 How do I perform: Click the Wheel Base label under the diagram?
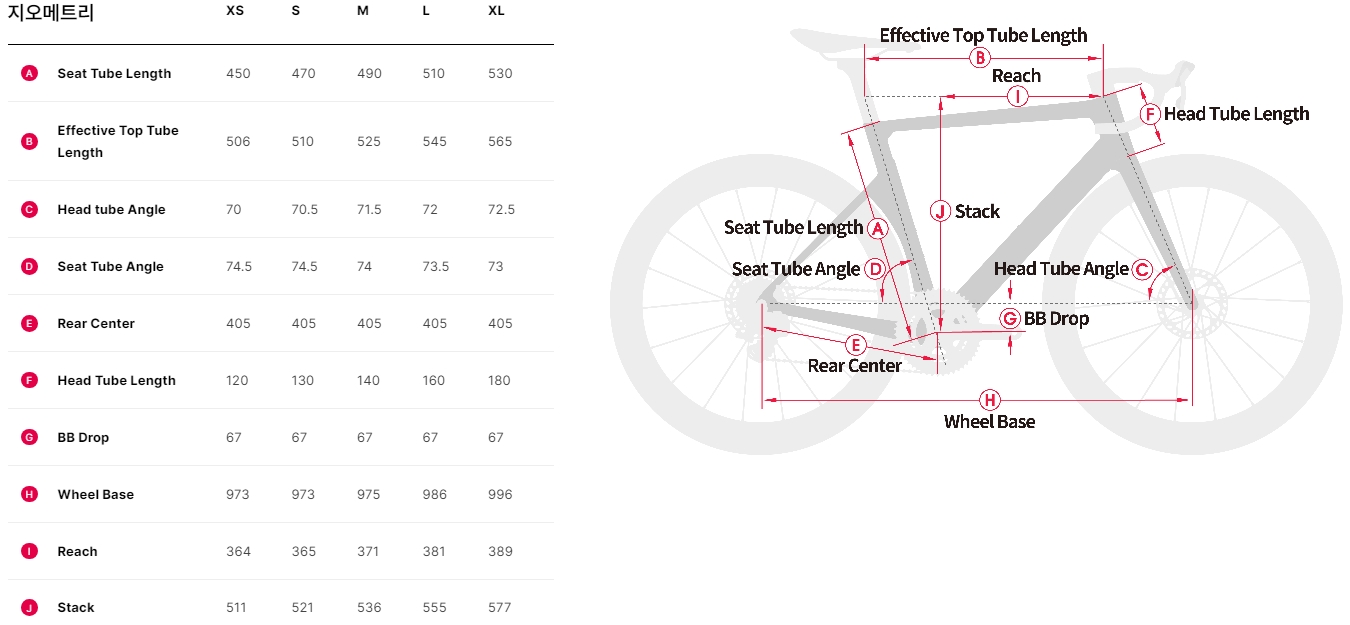pyautogui.click(x=989, y=422)
